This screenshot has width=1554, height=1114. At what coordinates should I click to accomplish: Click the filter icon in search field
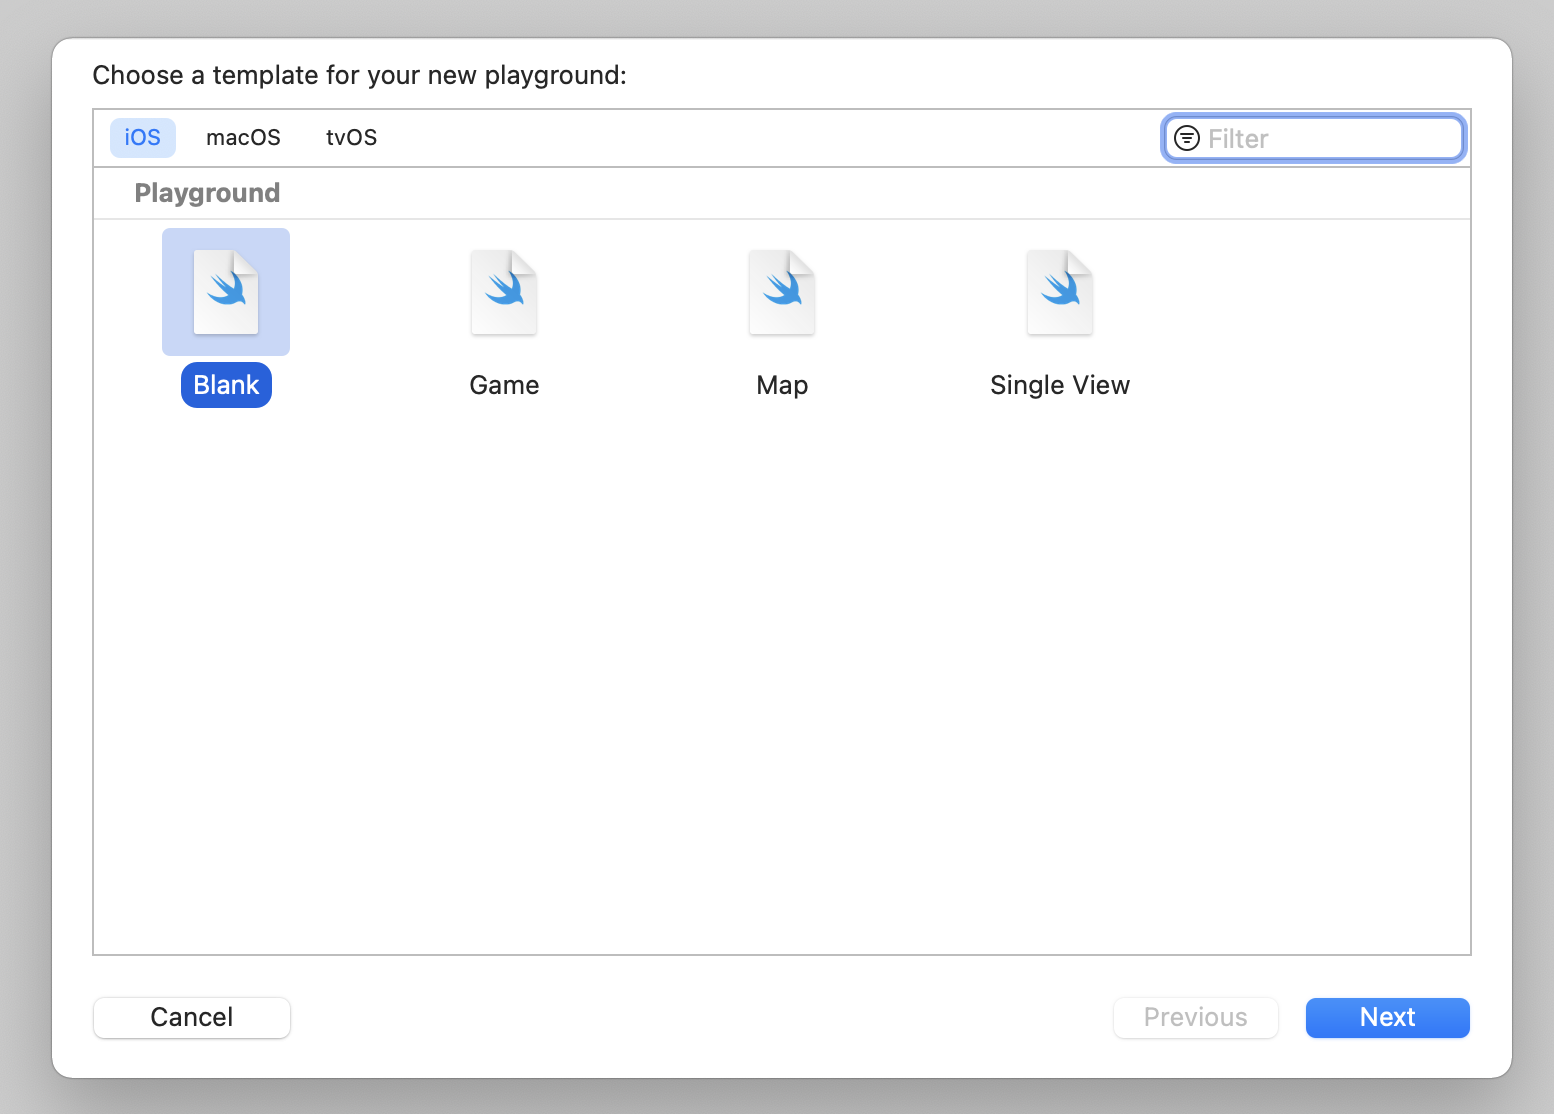point(1186,138)
